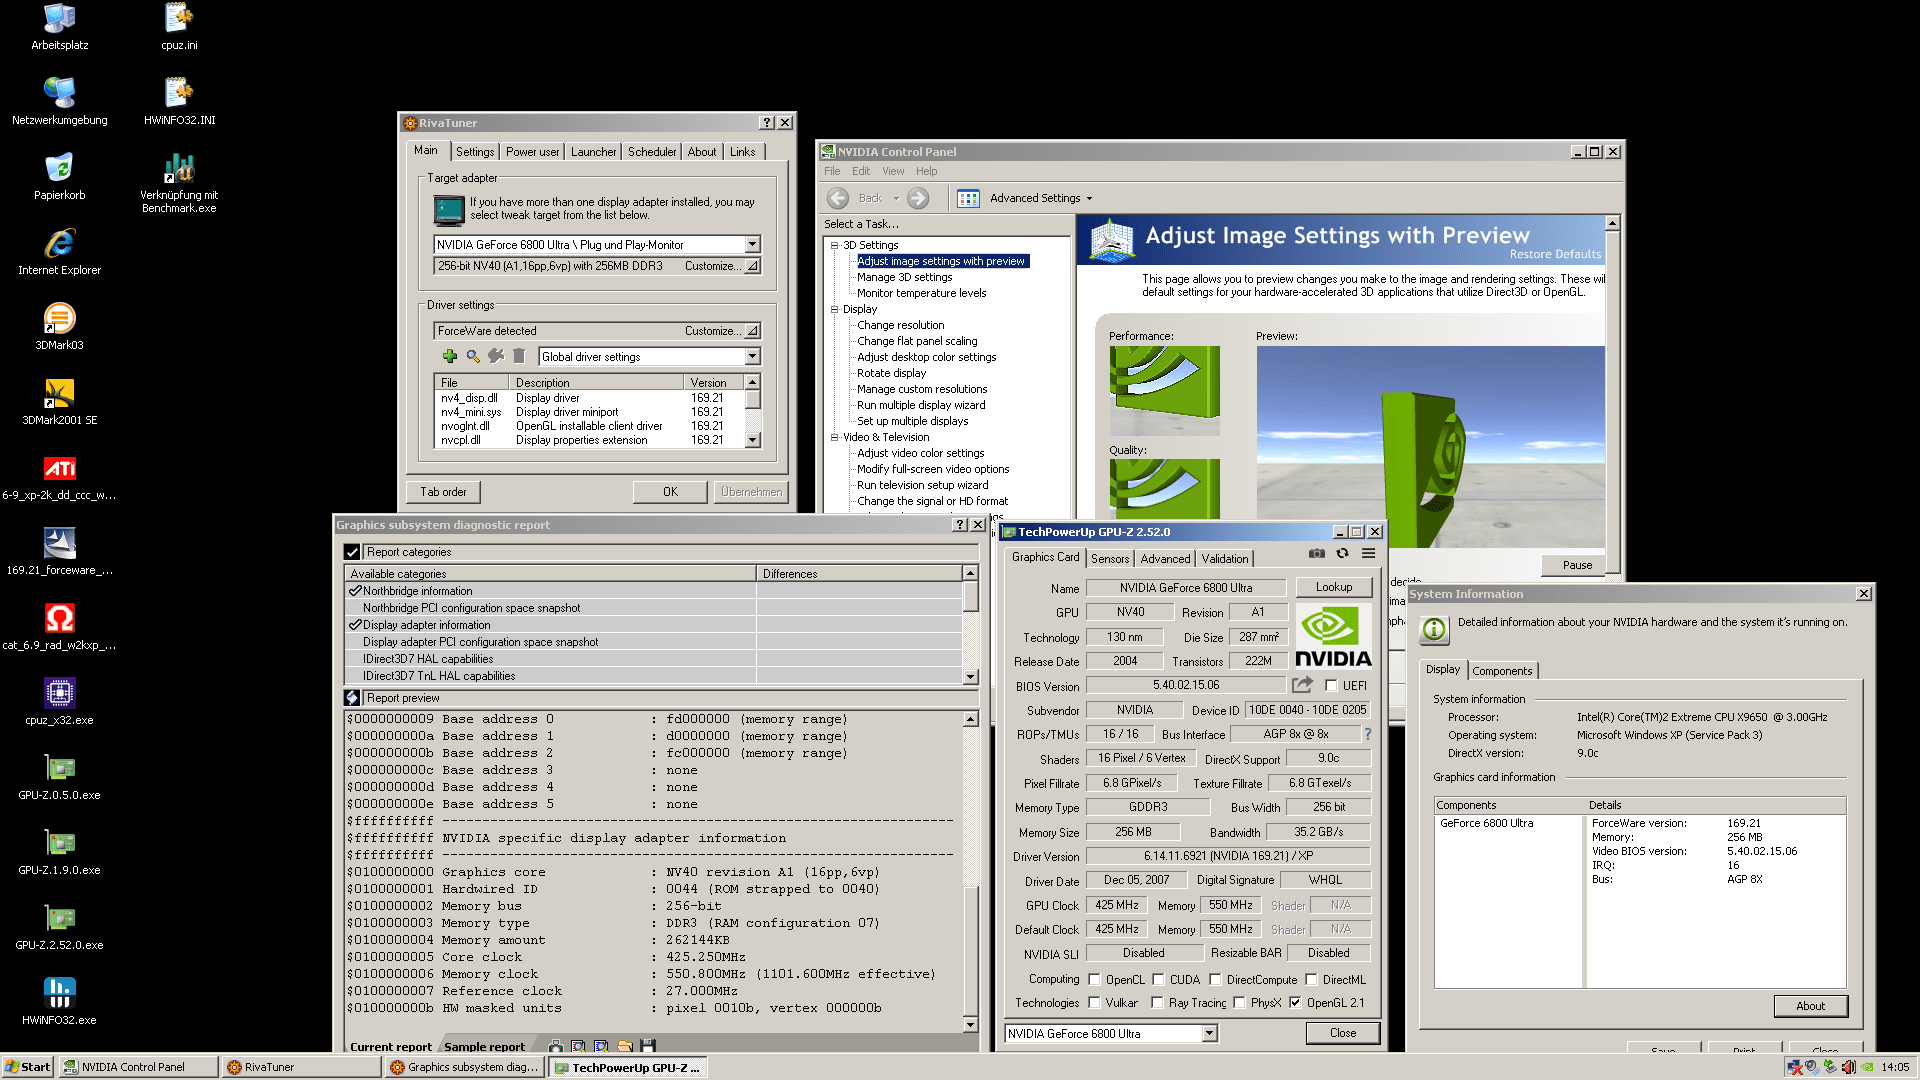Click About button in System Information
Image resolution: width=1920 pixels, height=1080 pixels.
pyautogui.click(x=1810, y=1006)
